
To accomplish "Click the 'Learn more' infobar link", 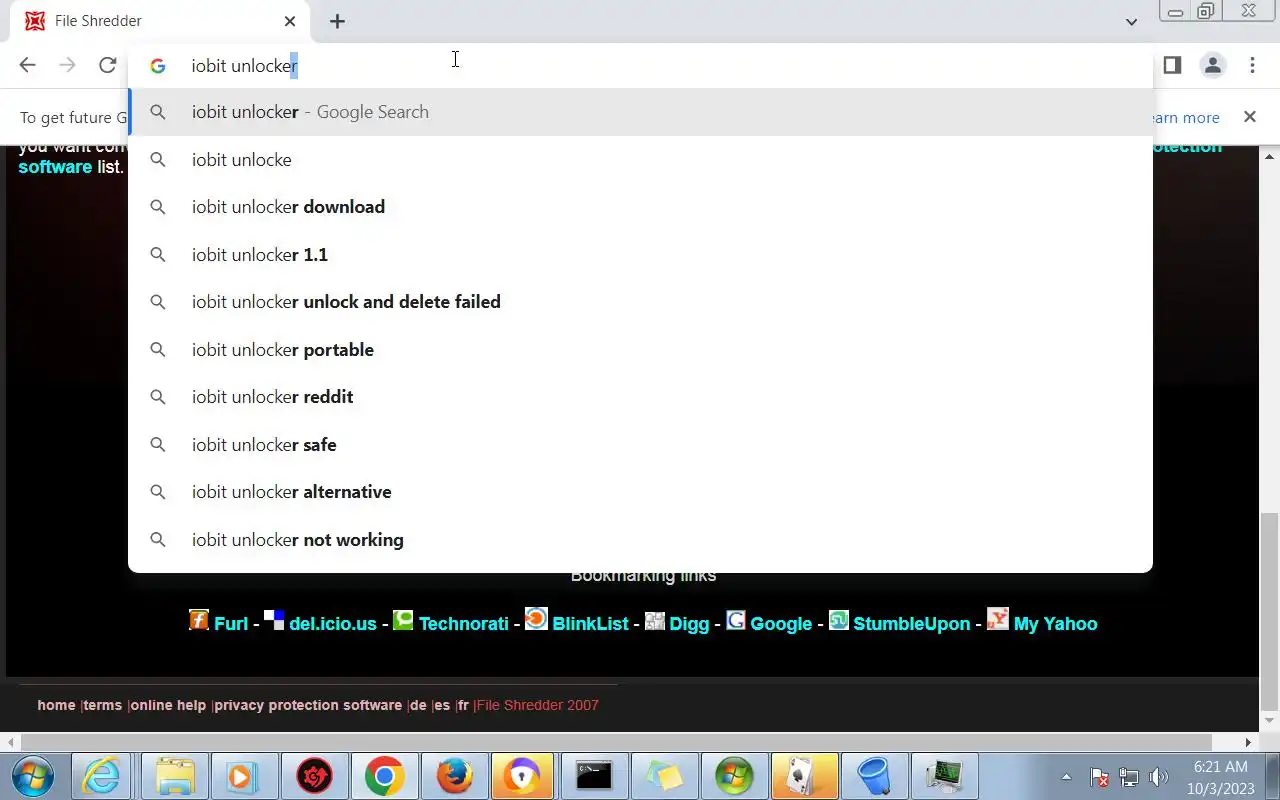I will tap(1186, 118).
